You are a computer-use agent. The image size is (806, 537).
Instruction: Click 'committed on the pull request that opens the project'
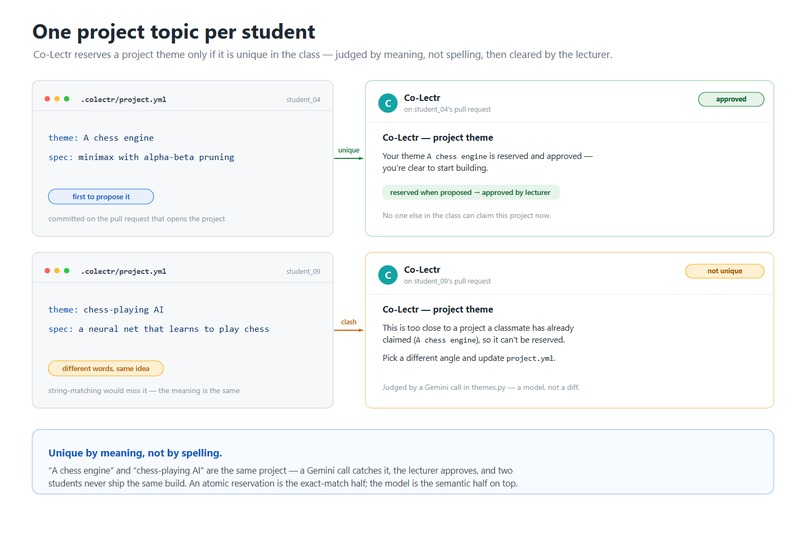coord(137,219)
